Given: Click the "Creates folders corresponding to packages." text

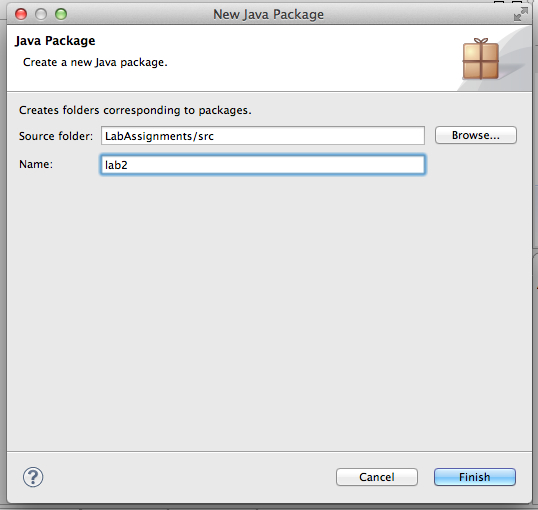Looking at the screenshot, I should coord(135,110).
